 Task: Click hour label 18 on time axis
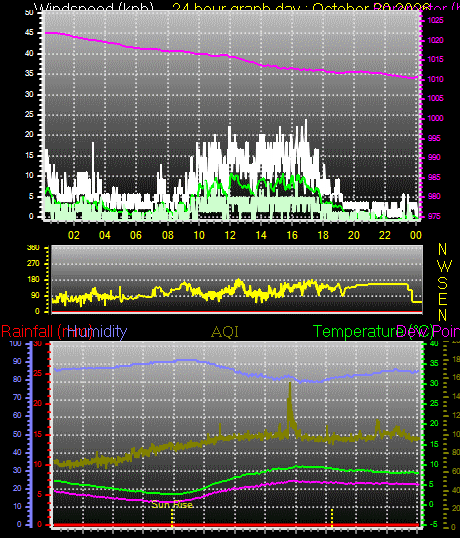coord(323,235)
